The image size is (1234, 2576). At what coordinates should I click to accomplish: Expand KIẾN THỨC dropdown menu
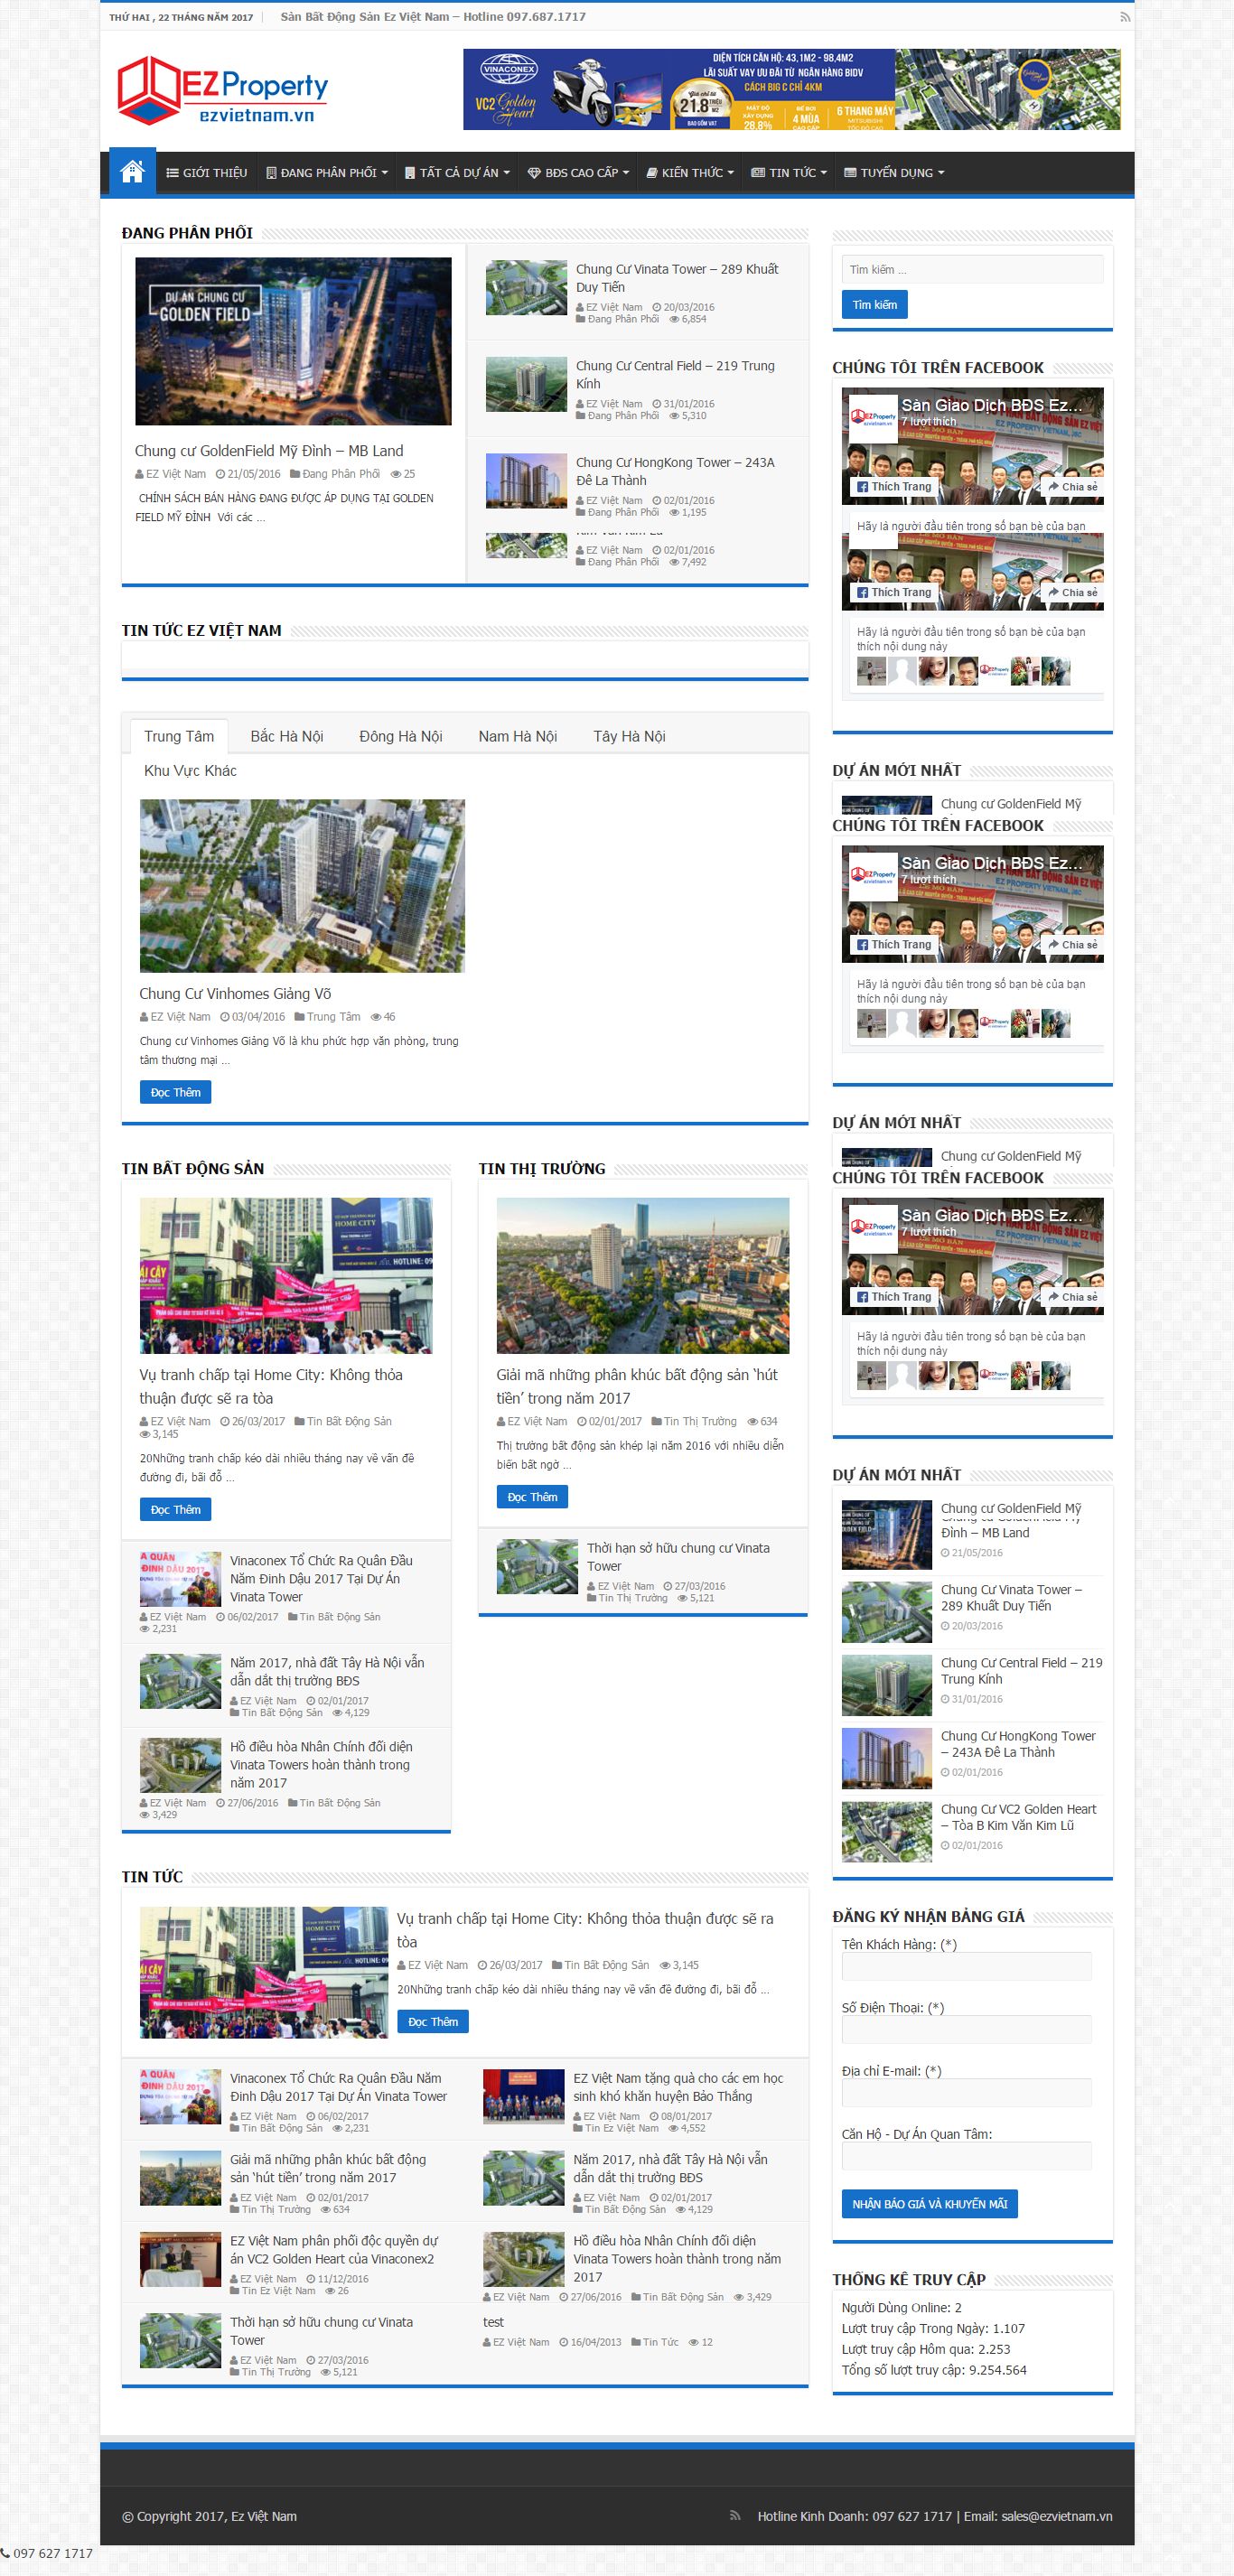pyautogui.click(x=690, y=173)
